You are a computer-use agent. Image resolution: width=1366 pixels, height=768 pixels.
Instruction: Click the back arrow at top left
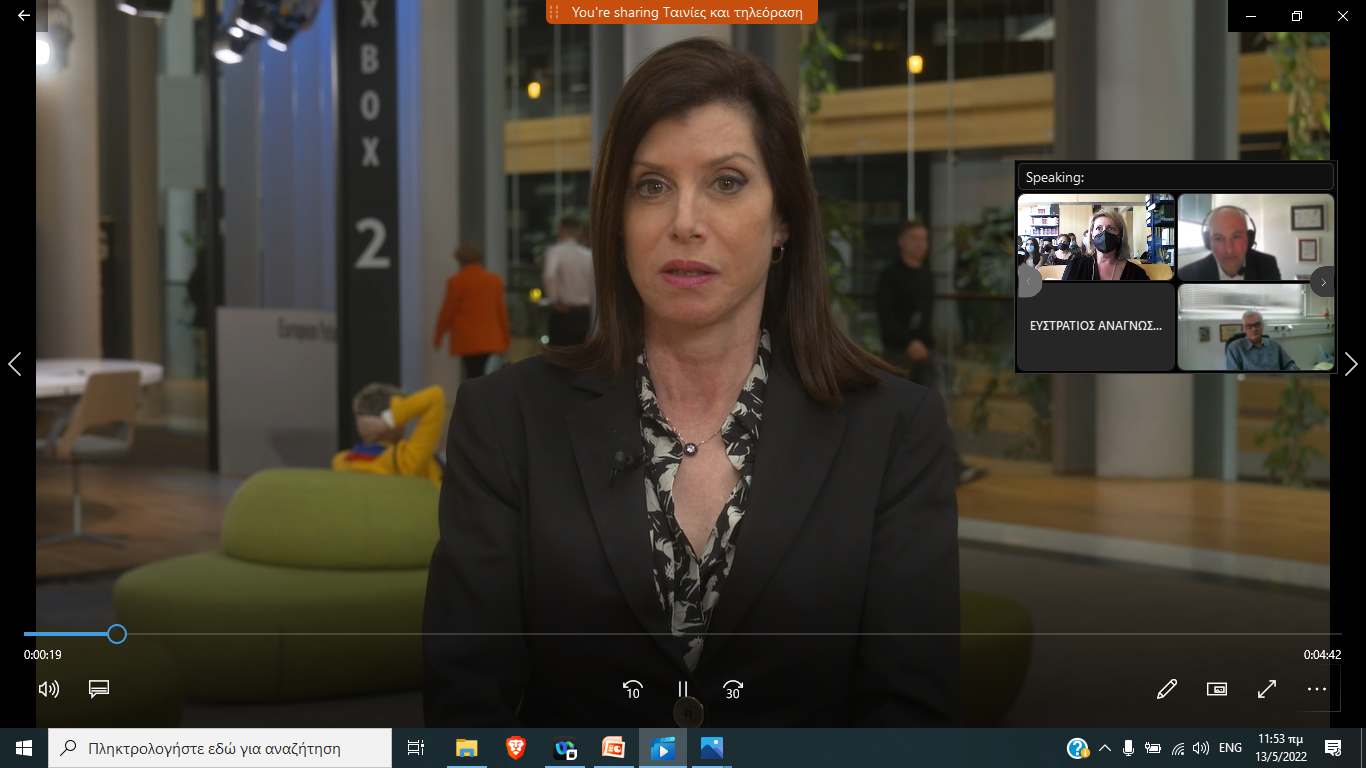(24, 16)
